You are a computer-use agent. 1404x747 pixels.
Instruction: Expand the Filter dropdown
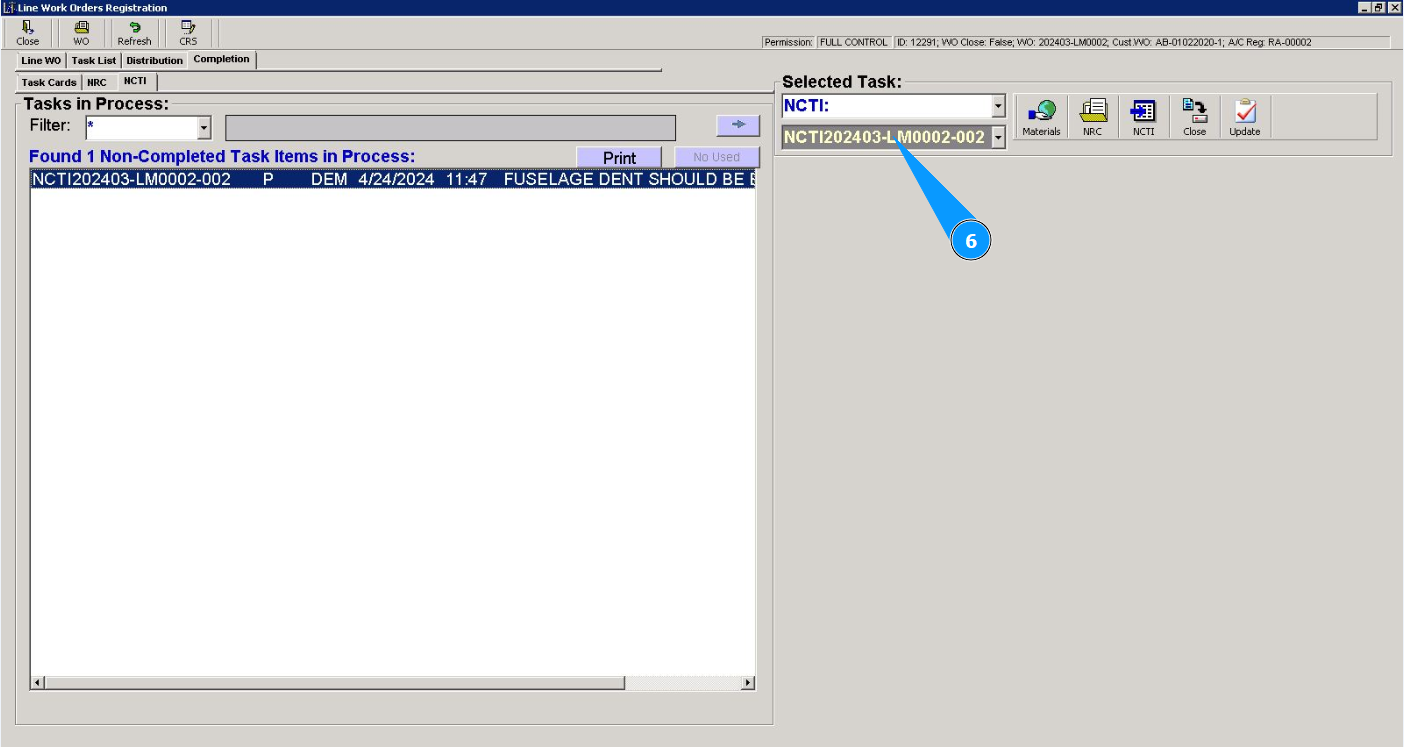tap(204, 128)
